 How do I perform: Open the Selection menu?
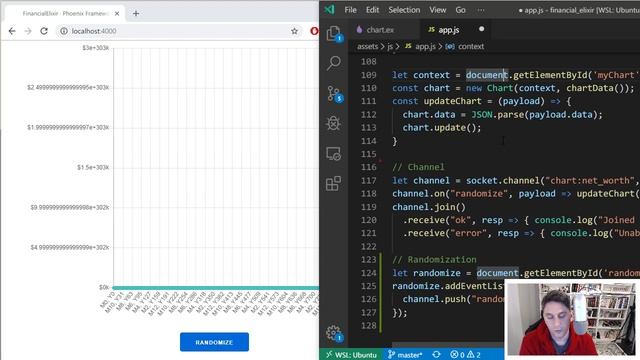tap(404, 10)
